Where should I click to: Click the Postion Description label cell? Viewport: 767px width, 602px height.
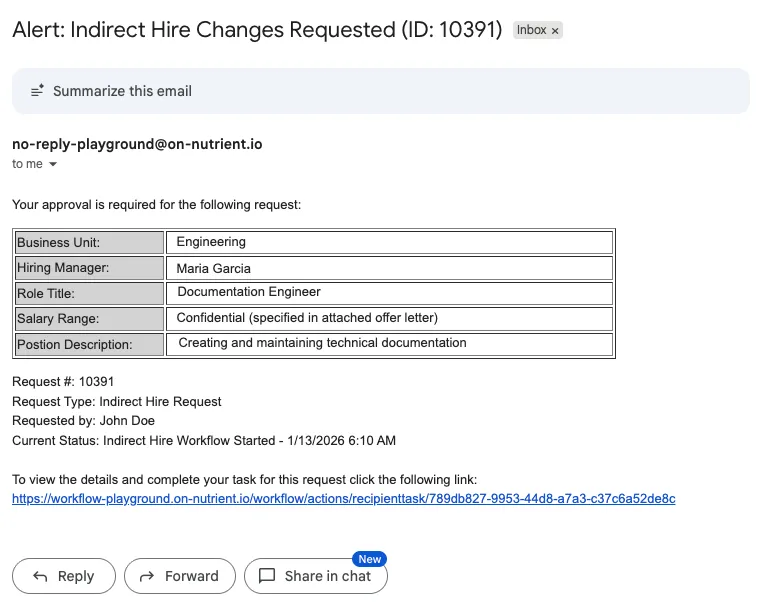click(x=90, y=344)
